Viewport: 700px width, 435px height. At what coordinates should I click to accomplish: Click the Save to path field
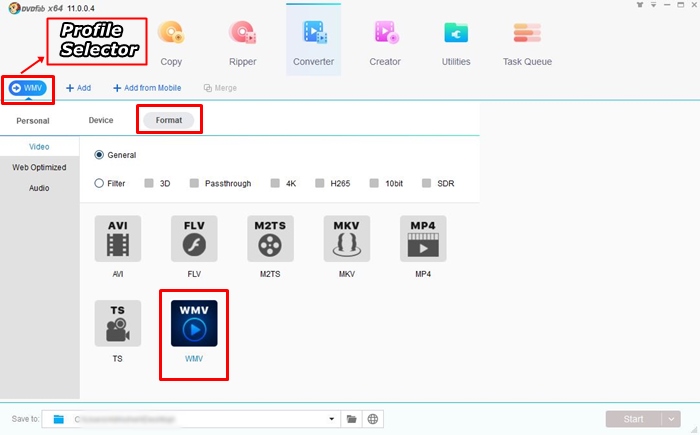pos(191,419)
